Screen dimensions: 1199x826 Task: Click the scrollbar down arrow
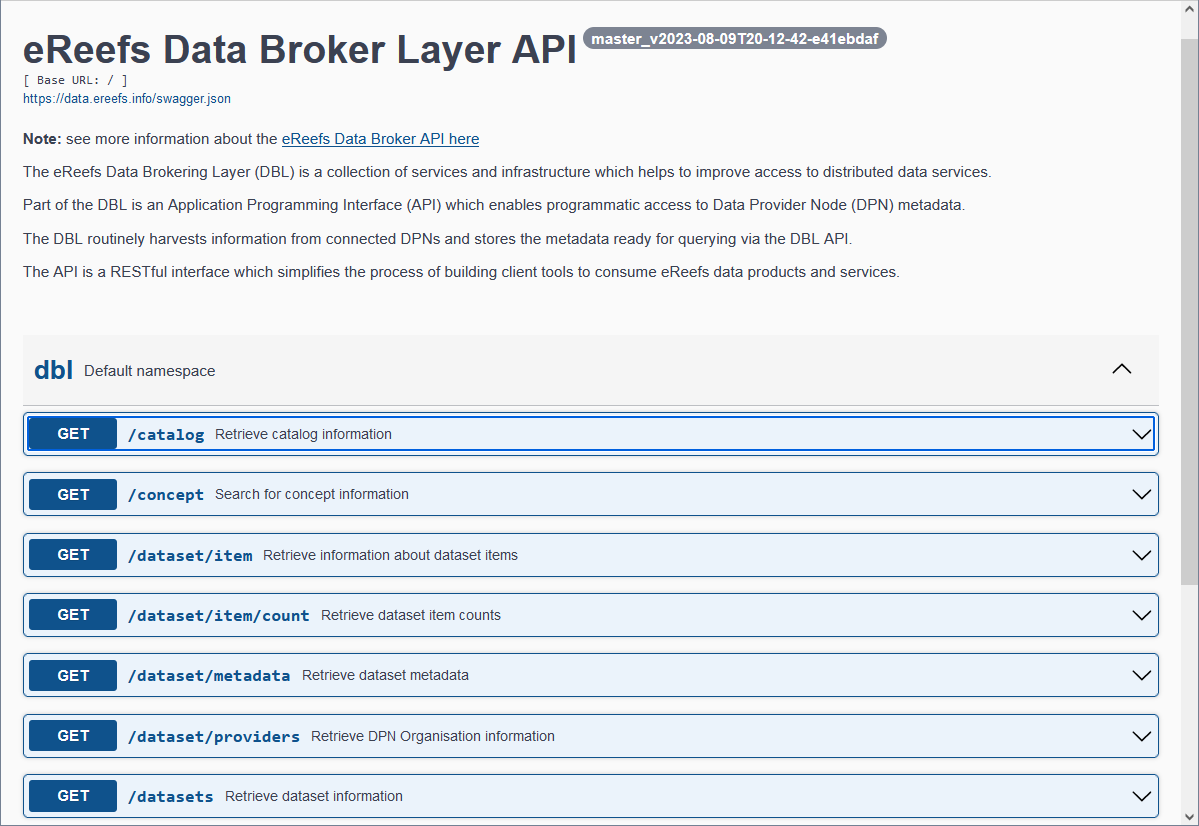(x=1189, y=817)
